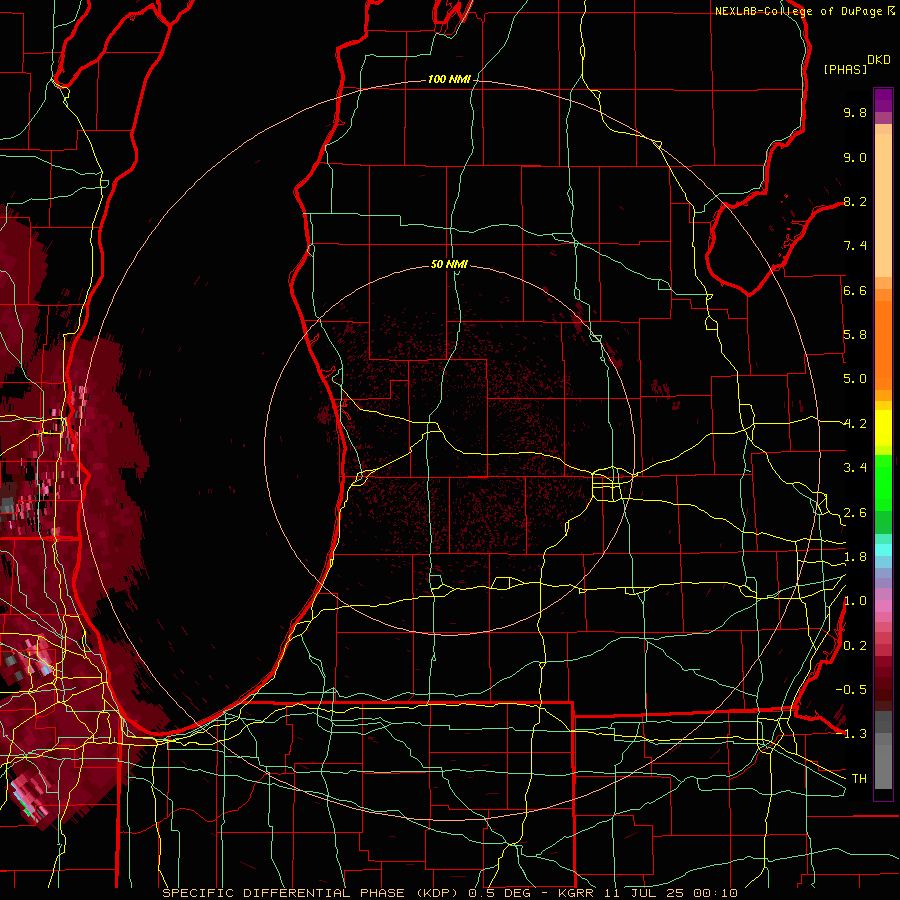Click the 3.4 value on the color scale
900x900 pixels.
855,468
